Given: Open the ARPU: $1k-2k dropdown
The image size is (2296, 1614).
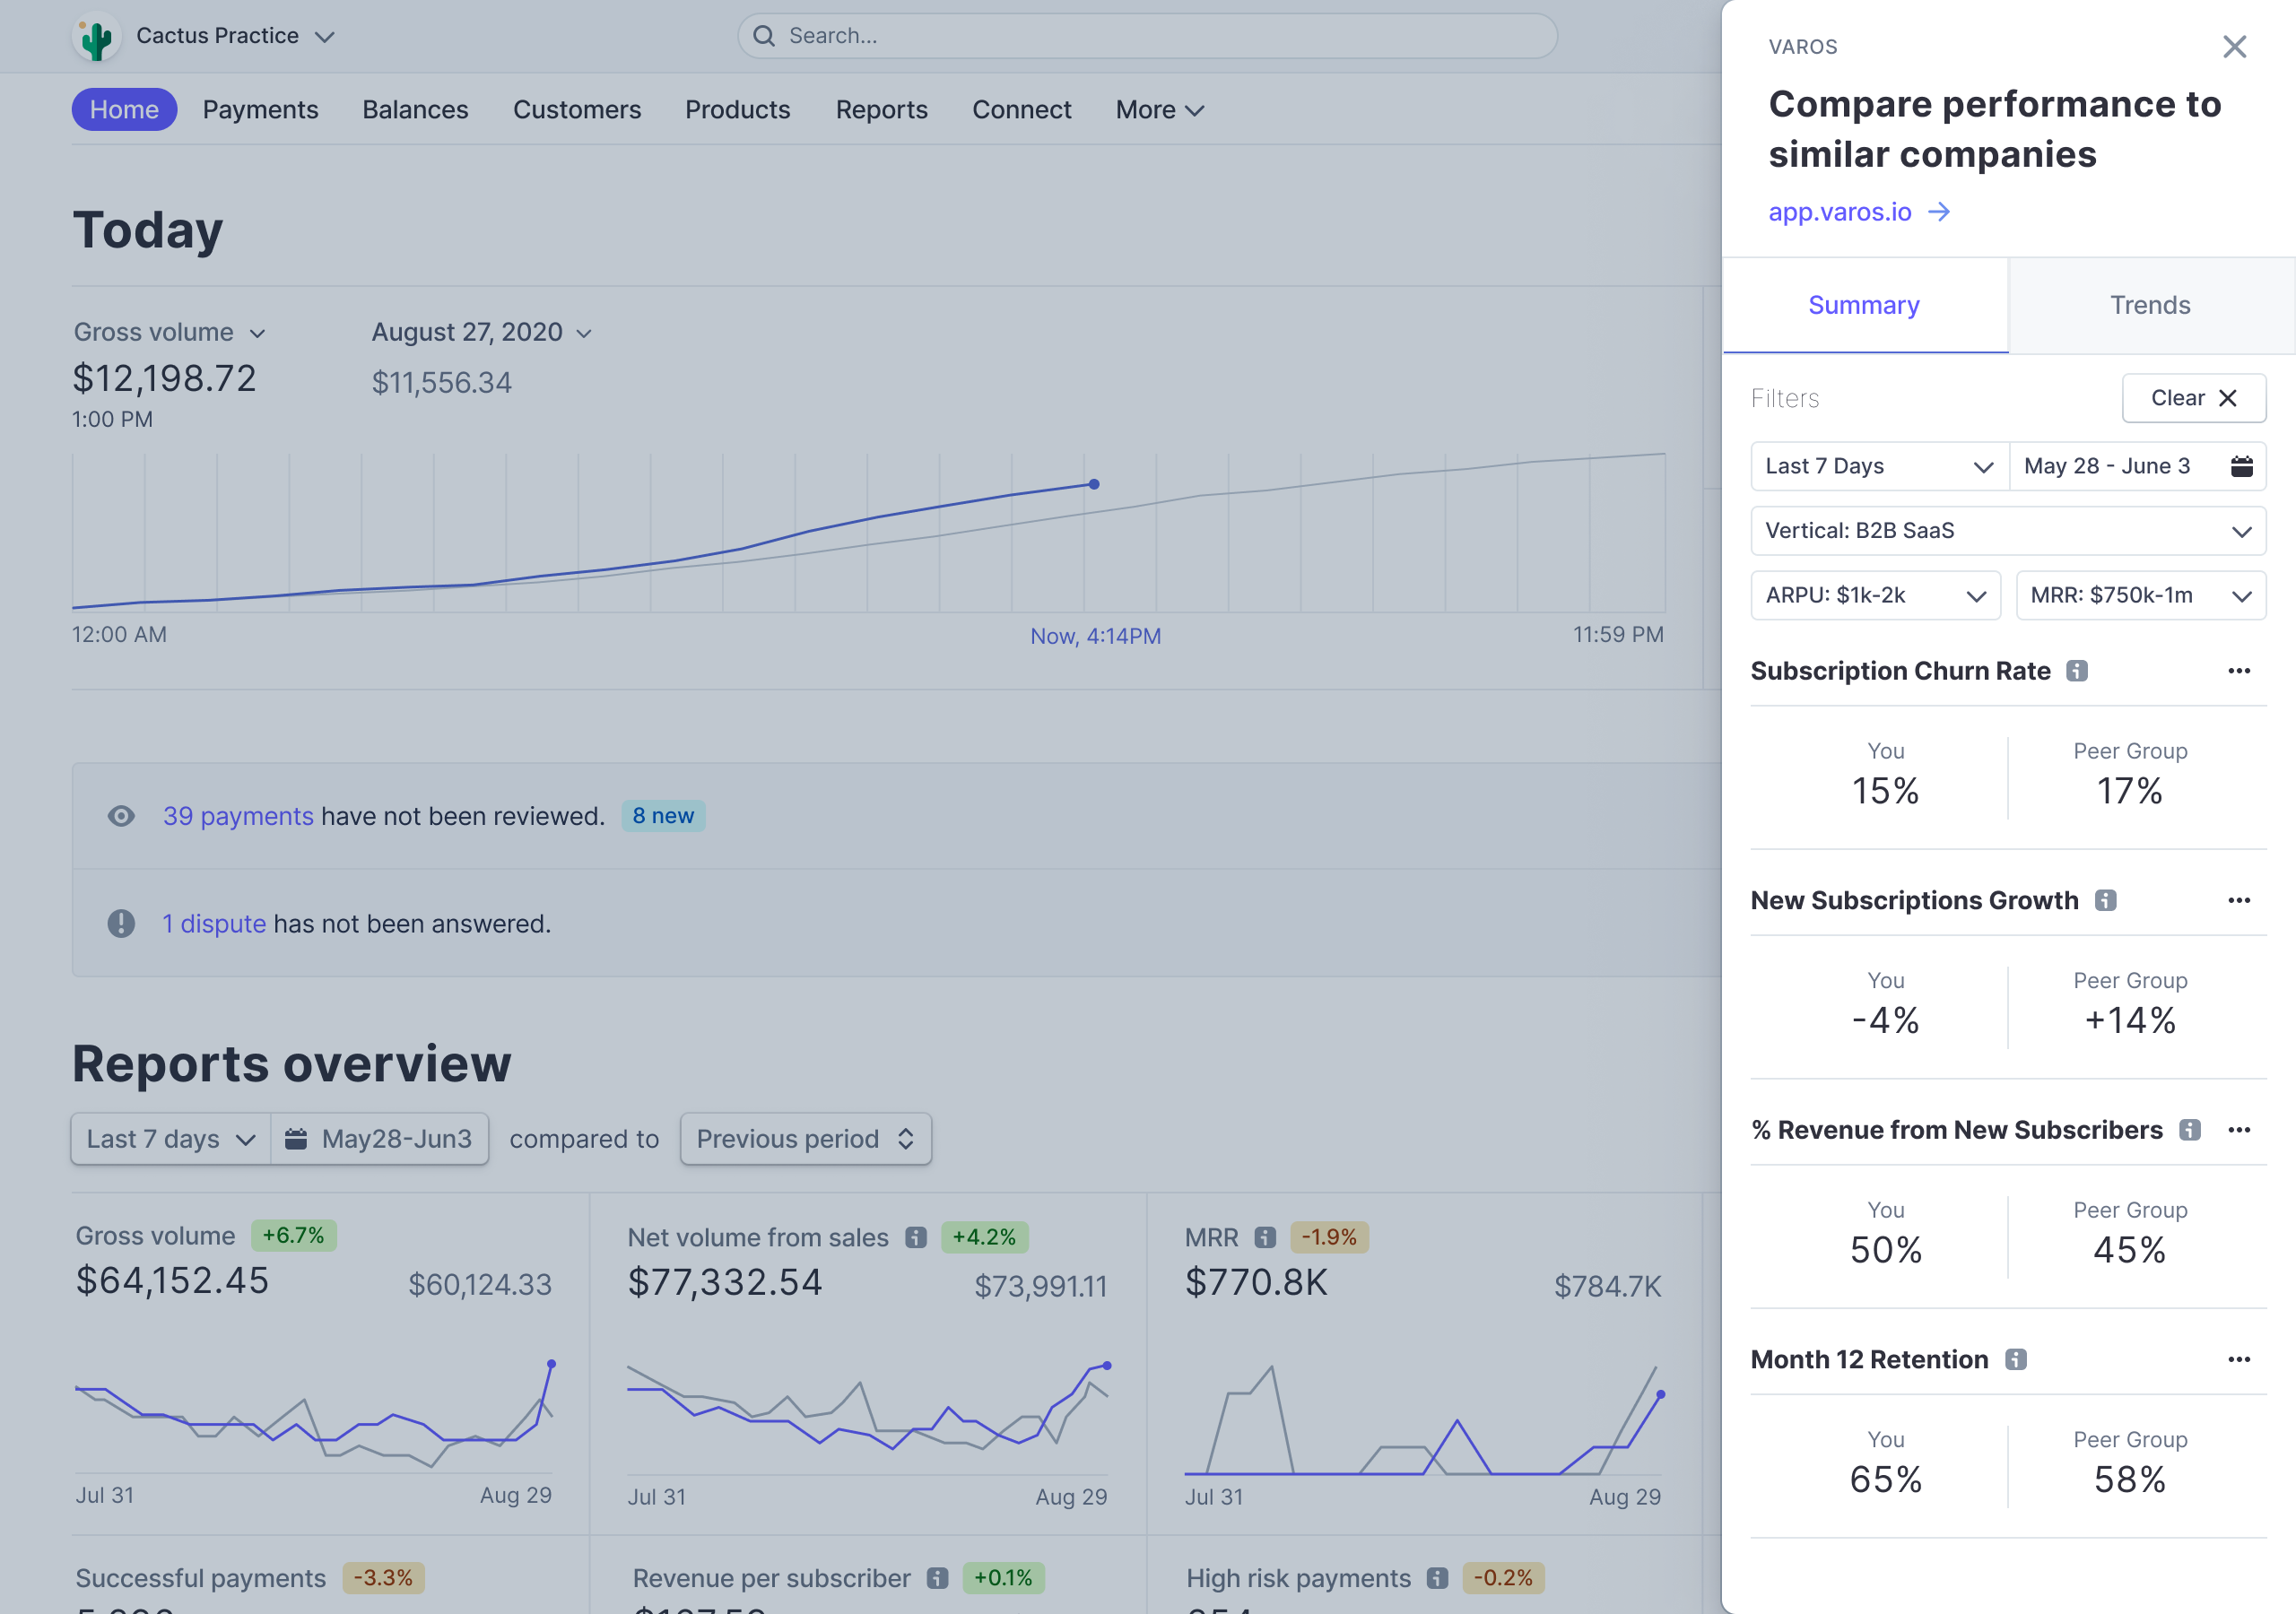Looking at the screenshot, I should [x=1875, y=596].
